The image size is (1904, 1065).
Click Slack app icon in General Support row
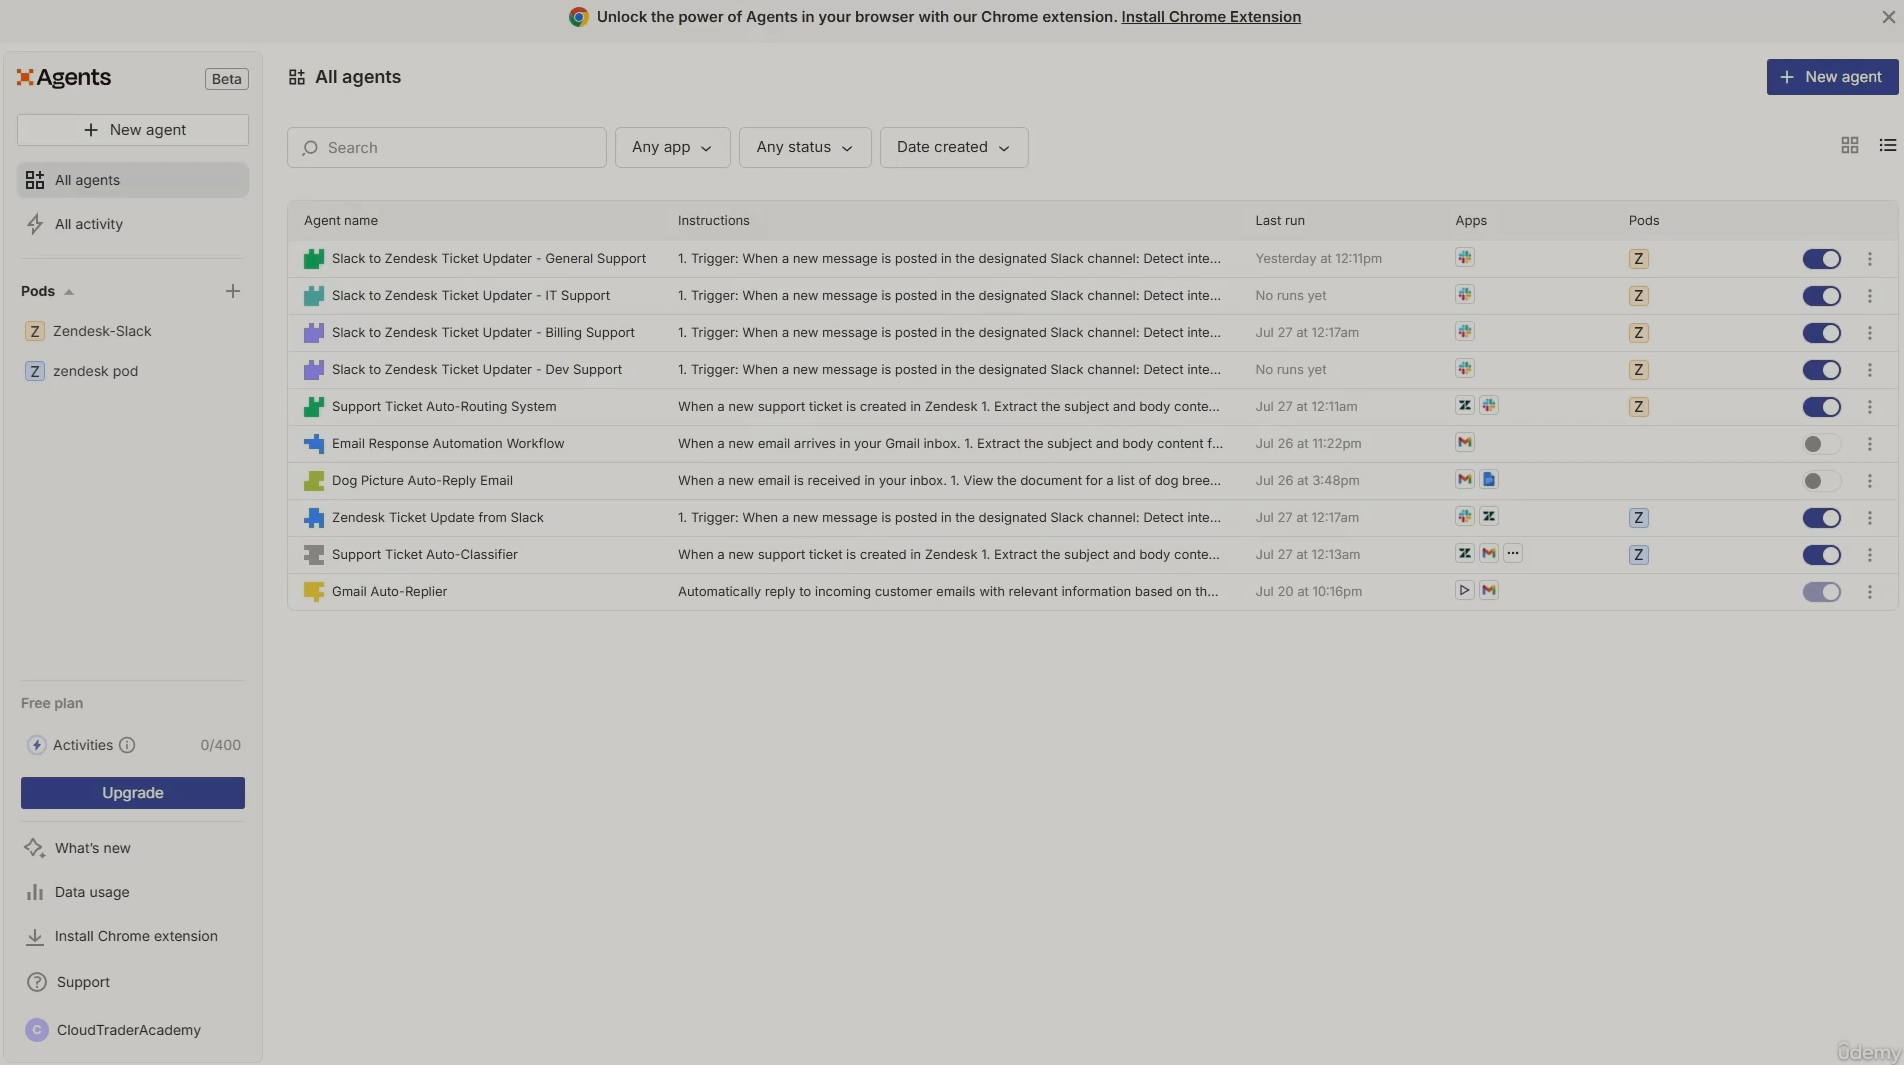[x=1465, y=258]
